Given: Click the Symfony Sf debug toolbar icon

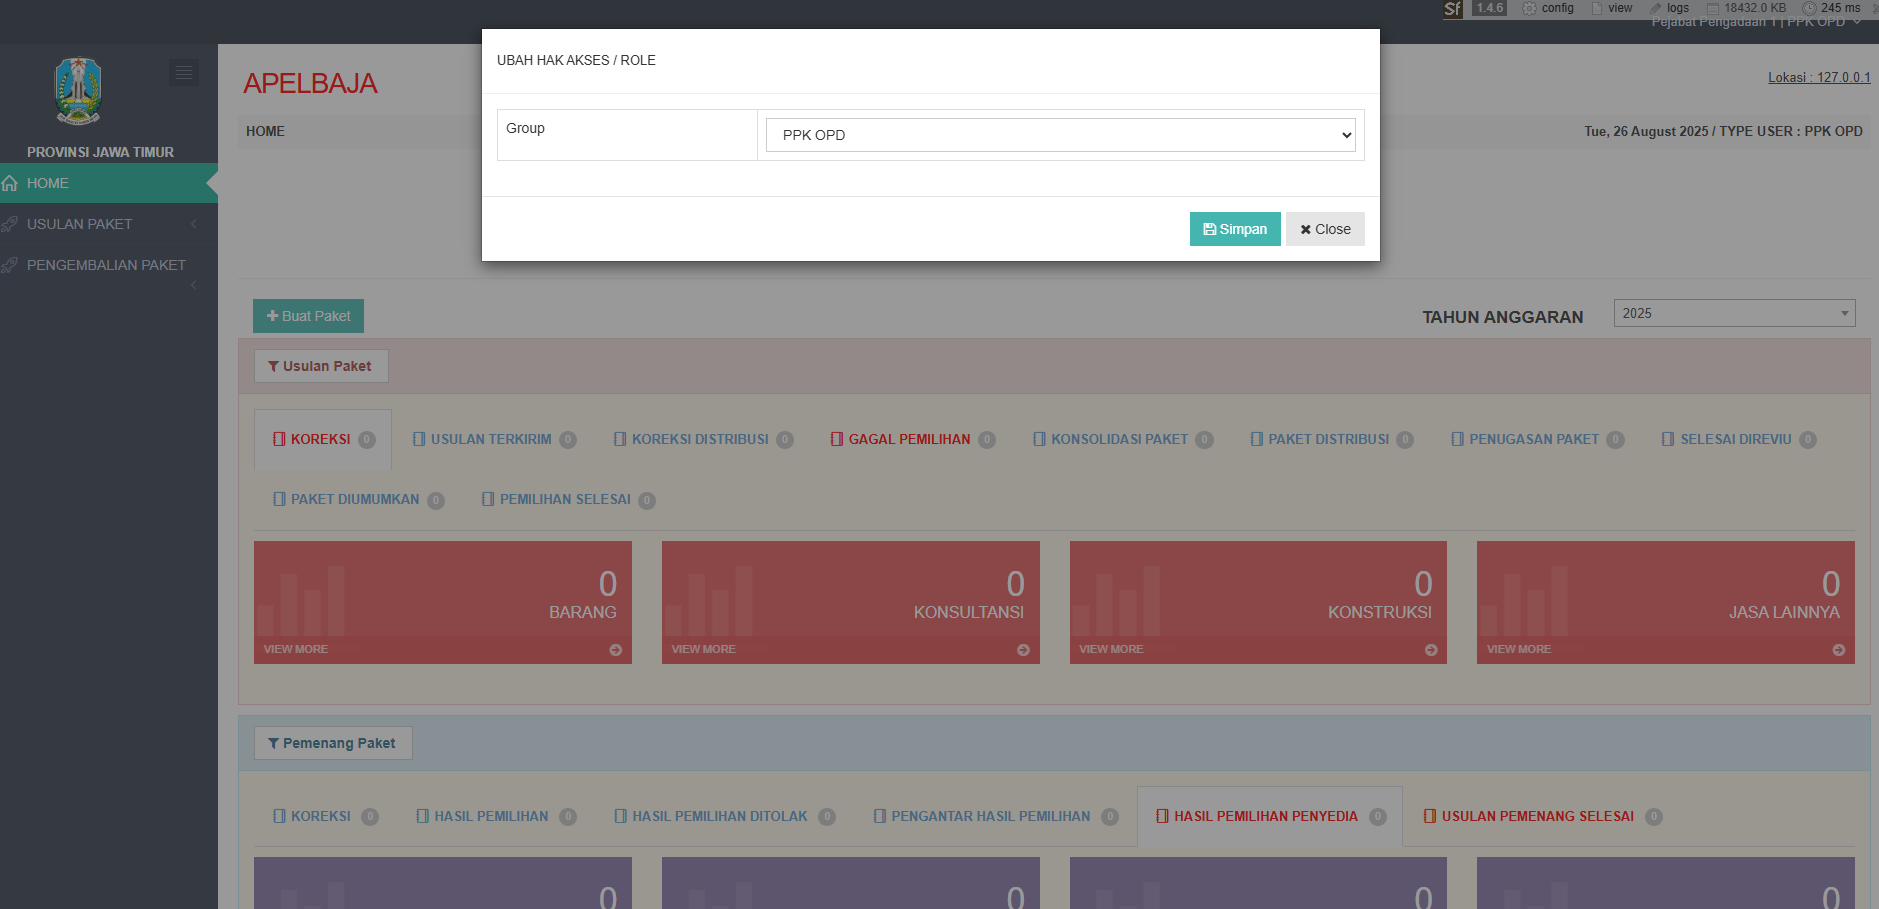Looking at the screenshot, I should [x=1452, y=9].
